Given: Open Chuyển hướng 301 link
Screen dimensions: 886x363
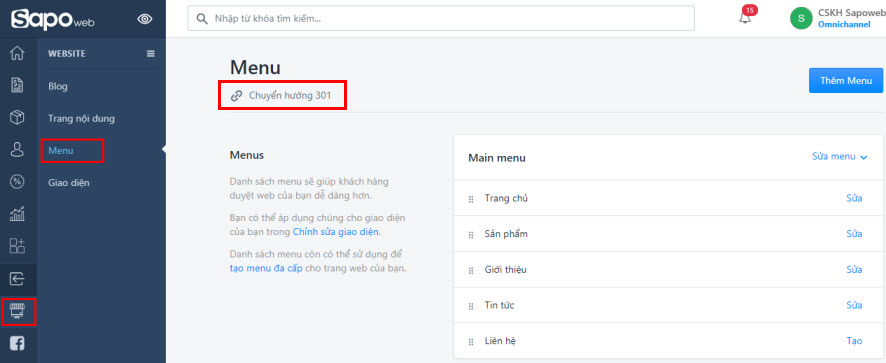Looking at the screenshot, I should (290, 96).
